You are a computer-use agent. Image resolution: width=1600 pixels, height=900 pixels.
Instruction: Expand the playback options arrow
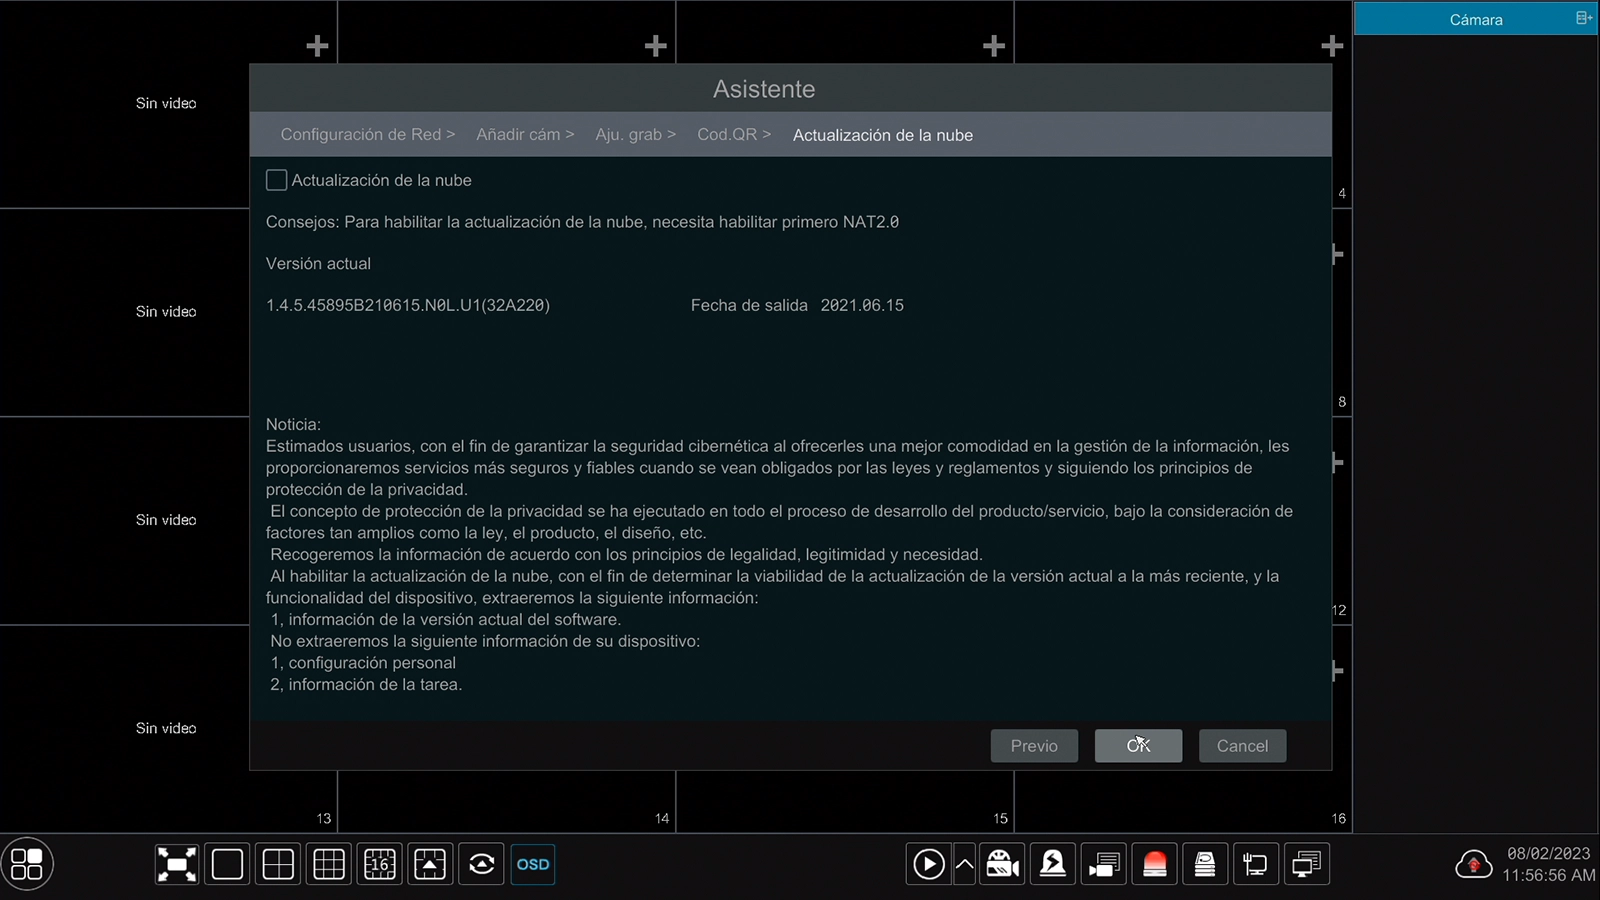pyautogui.click(x=964, y=864)
